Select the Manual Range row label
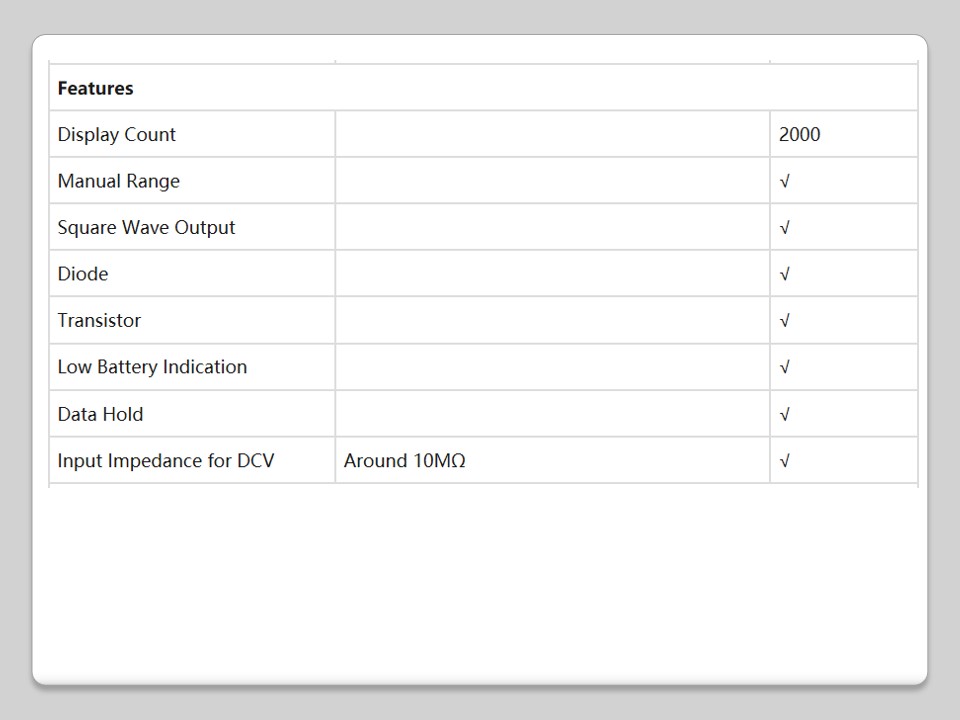 click(118, 181)
